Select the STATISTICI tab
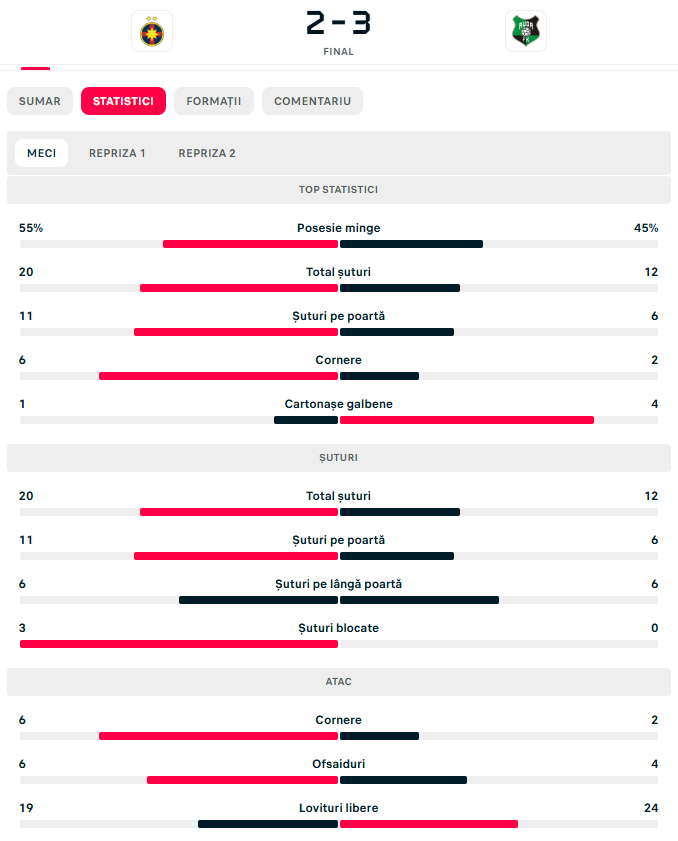Screen dimensions: 678x841 pyautogui.click(x=123, y=101)
